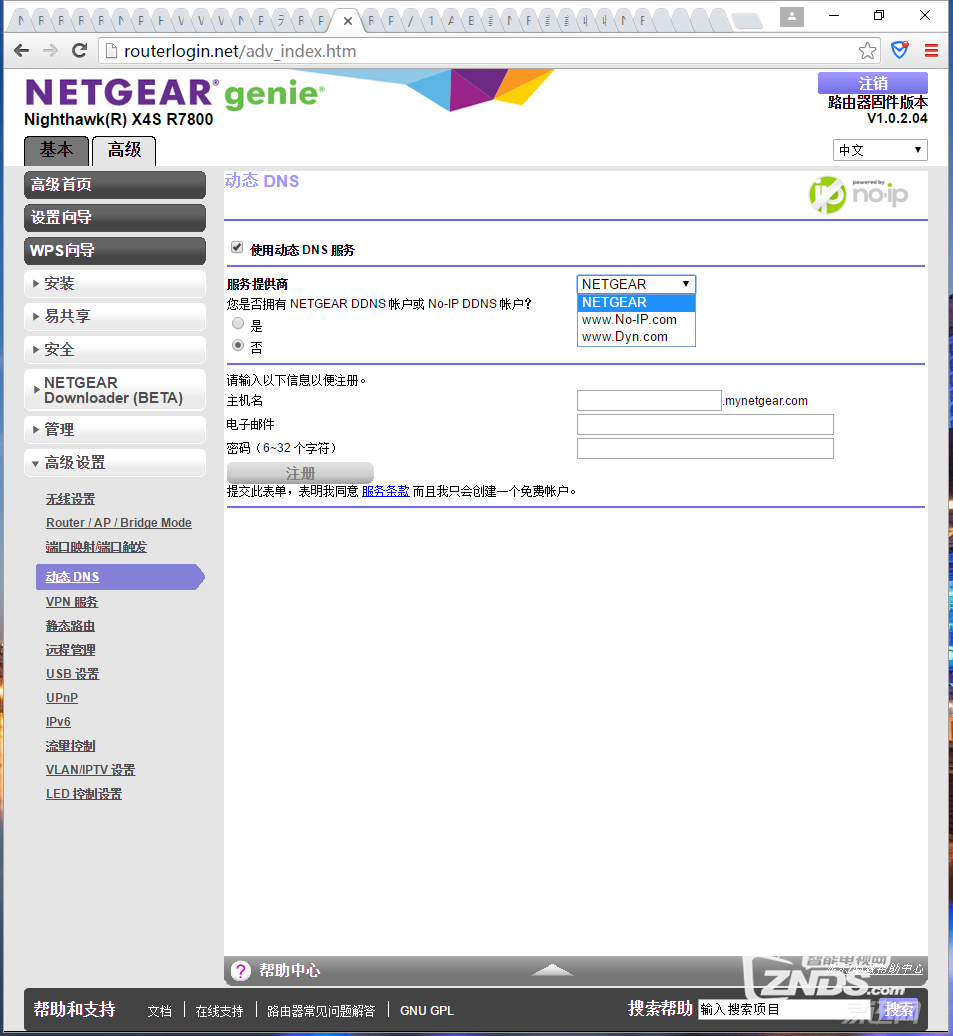This screenshot has width=953, height=1036.
Task: Expand help center with the up arrow
Action: [x=552, y=970]
